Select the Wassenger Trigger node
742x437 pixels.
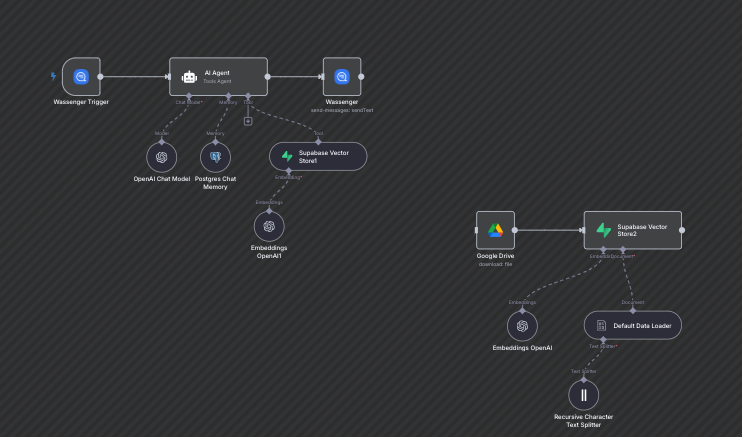[81, 76]
